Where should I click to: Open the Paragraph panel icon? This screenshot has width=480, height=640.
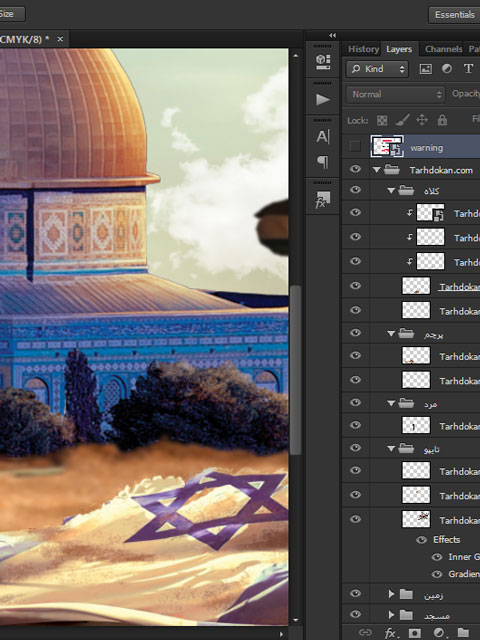coord(323,162)
